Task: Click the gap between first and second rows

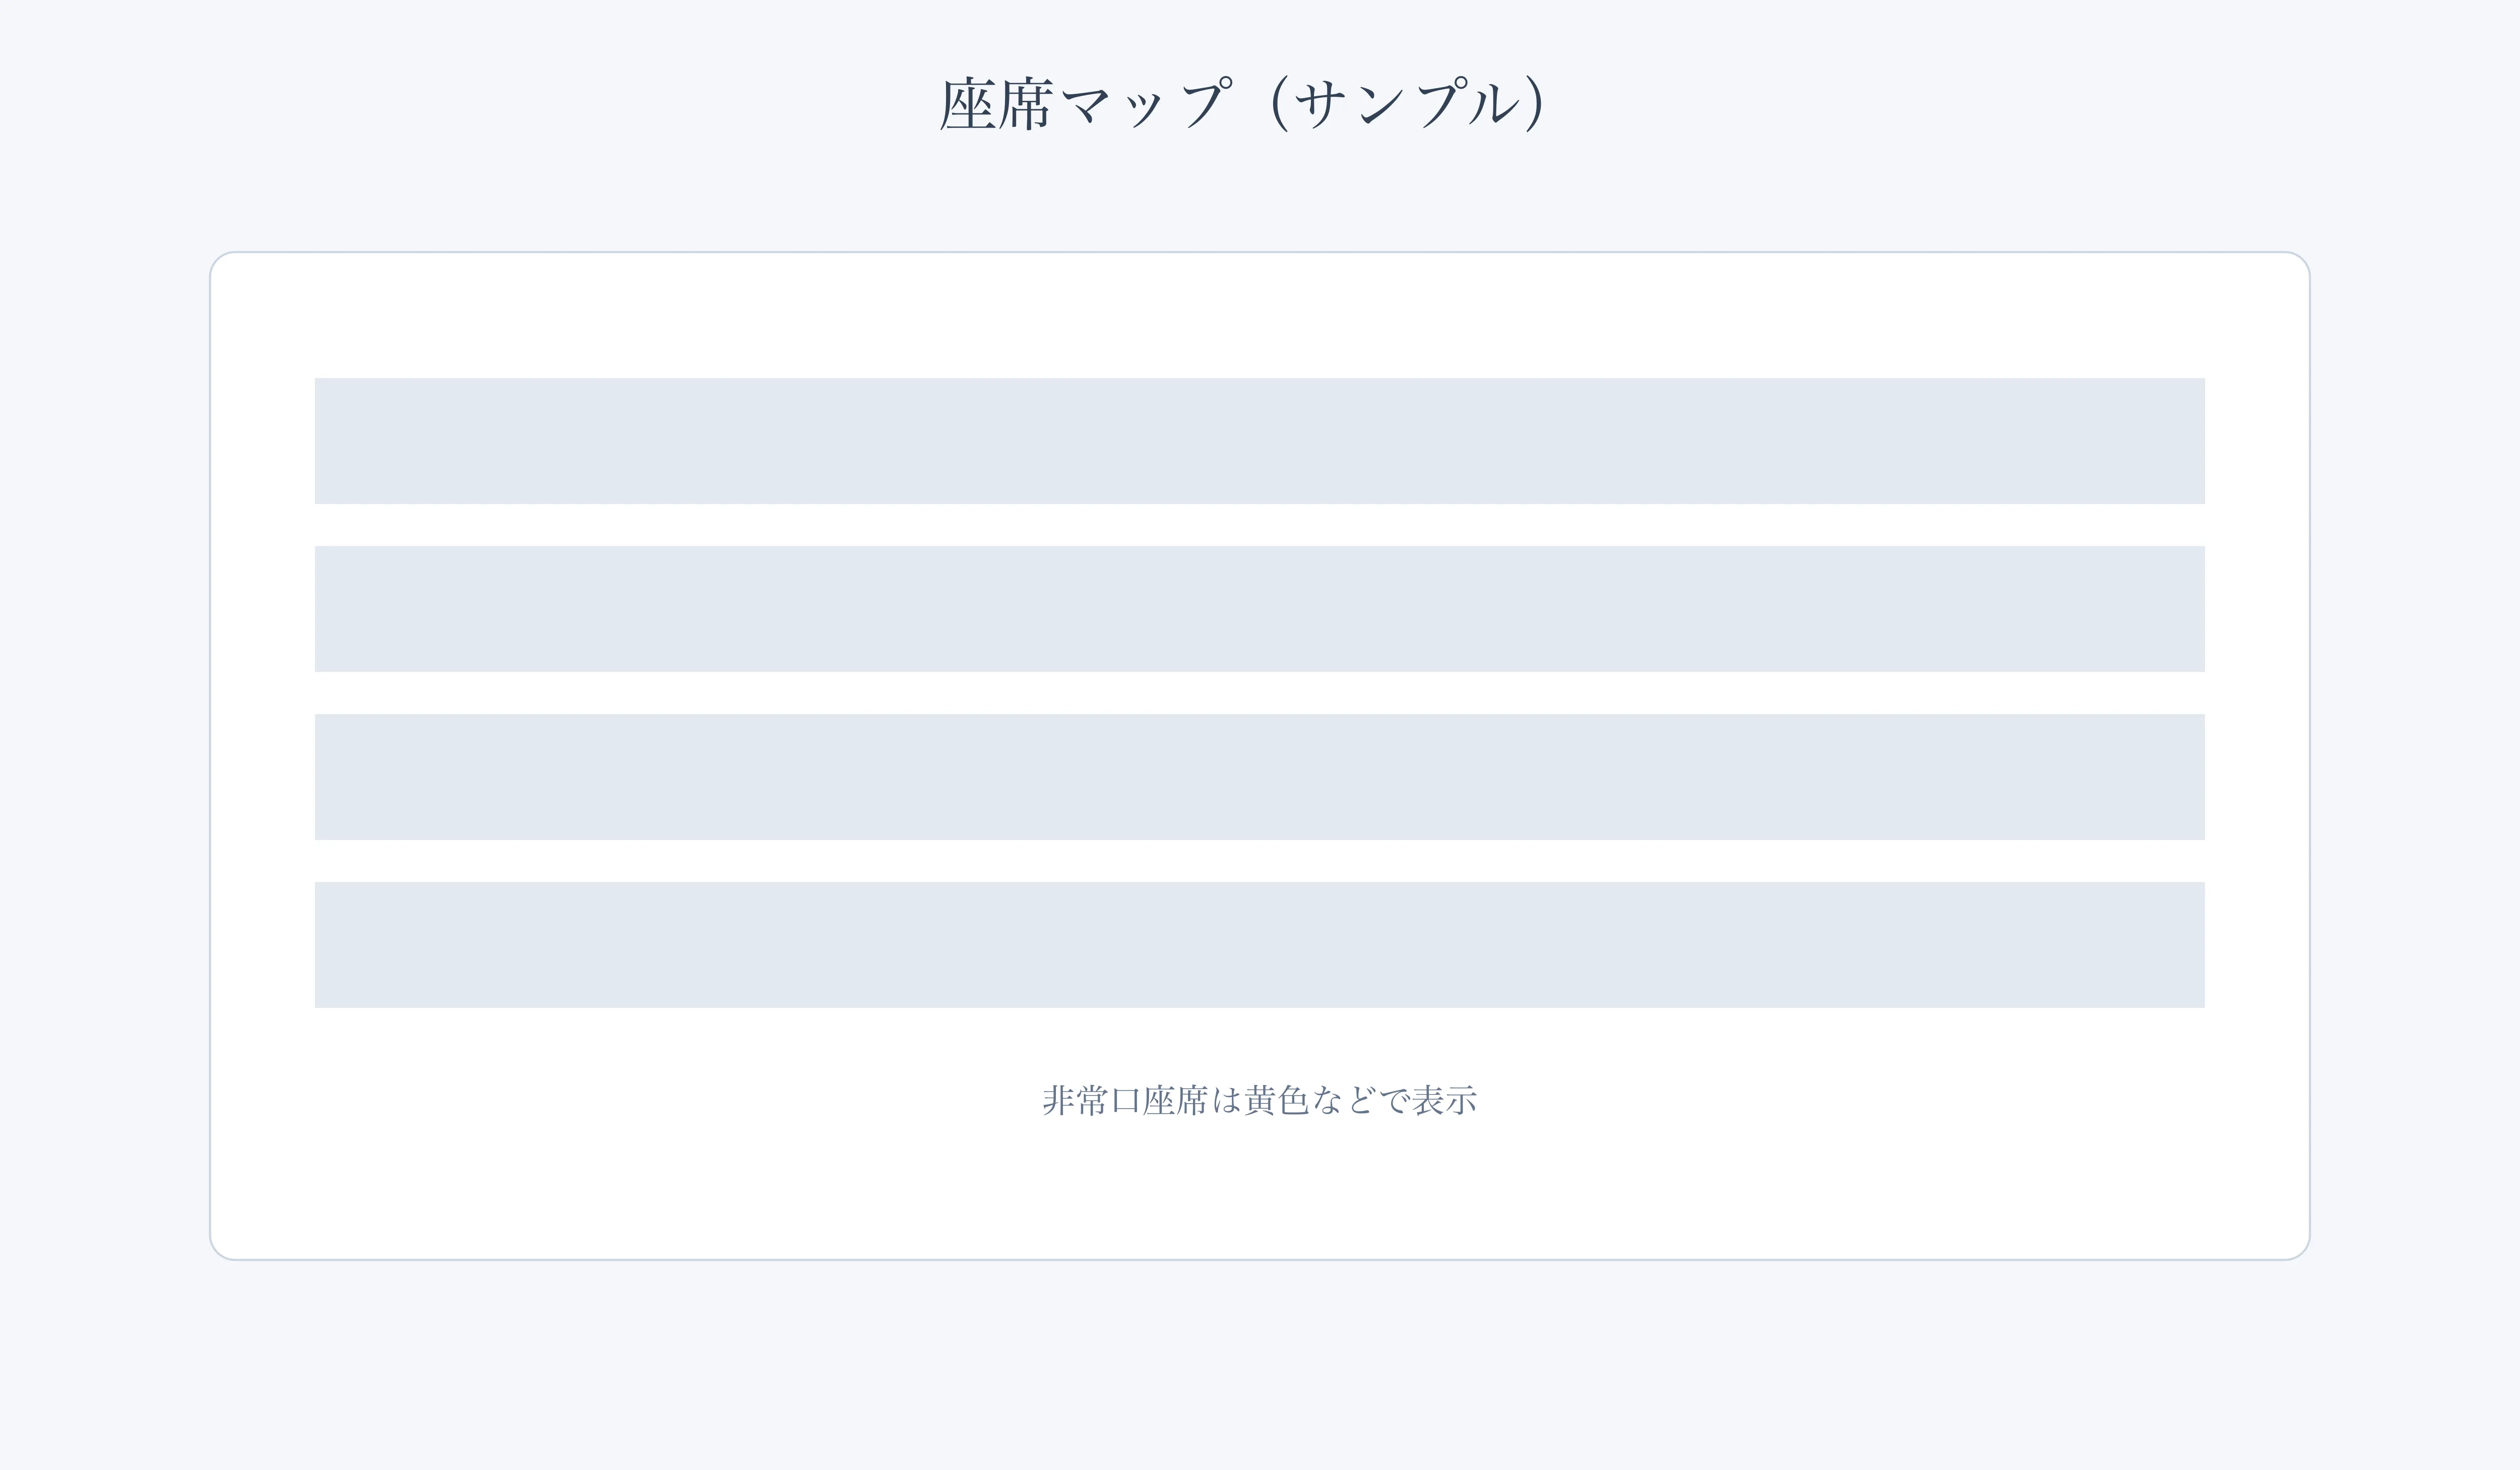Action: [x=1260, y=525]
